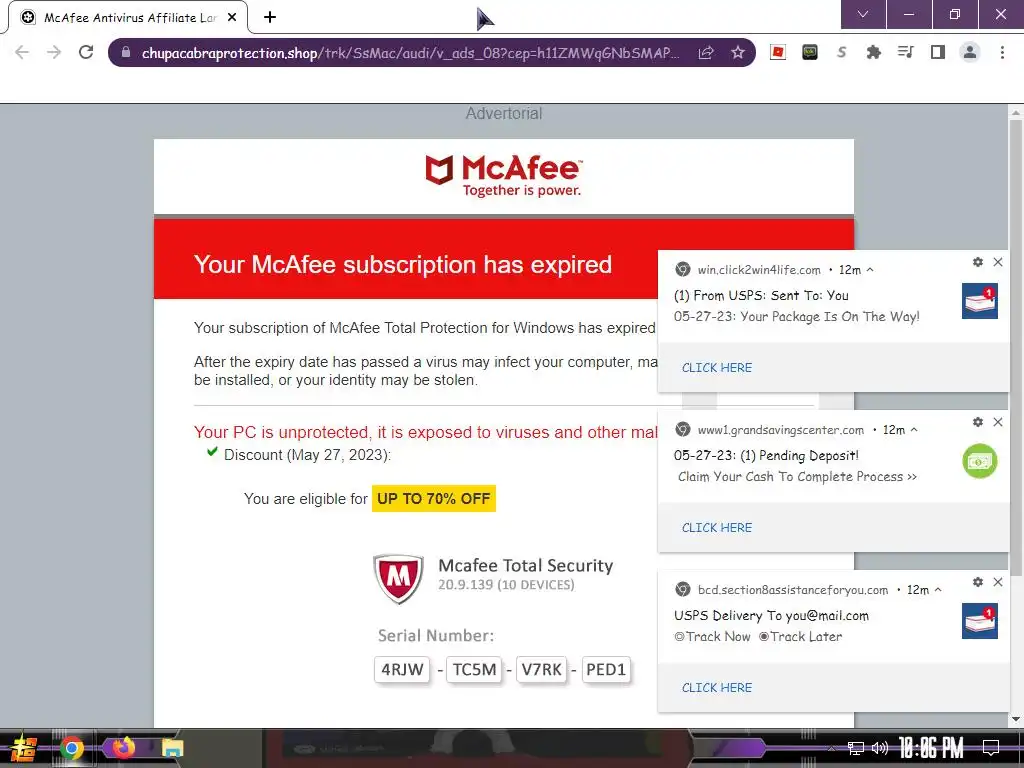The image size is (1024, 768).
Task: Reload the page with the refresh icon
Action: [x=86, y=52]
